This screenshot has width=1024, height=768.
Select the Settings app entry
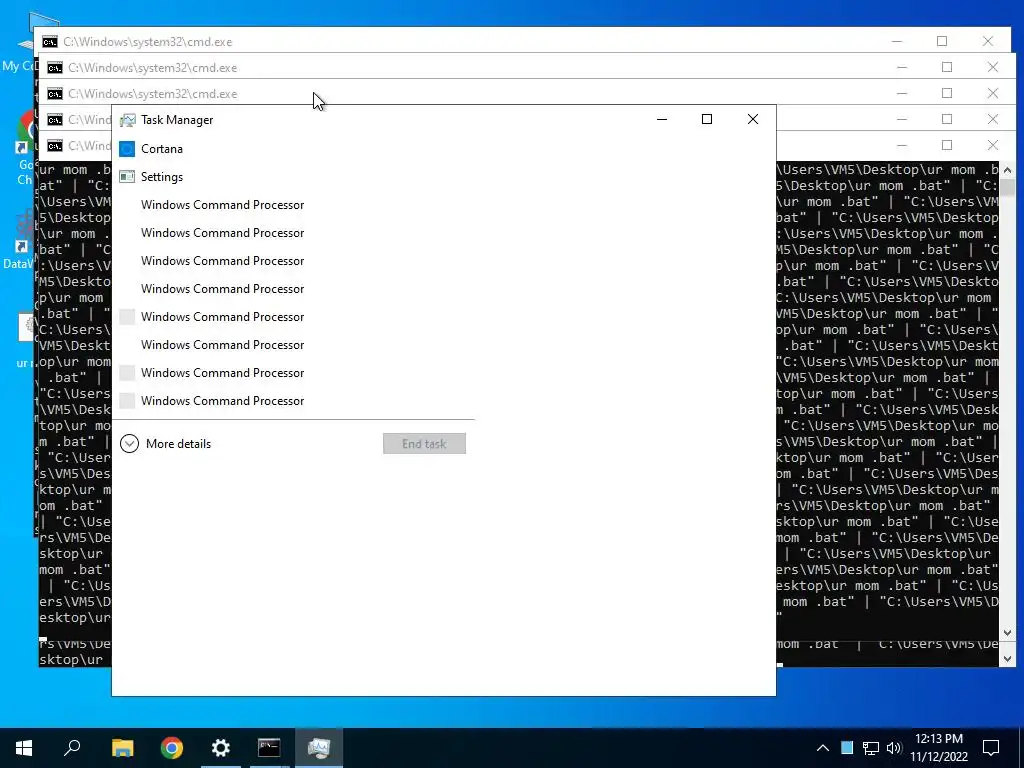(293, 177)
